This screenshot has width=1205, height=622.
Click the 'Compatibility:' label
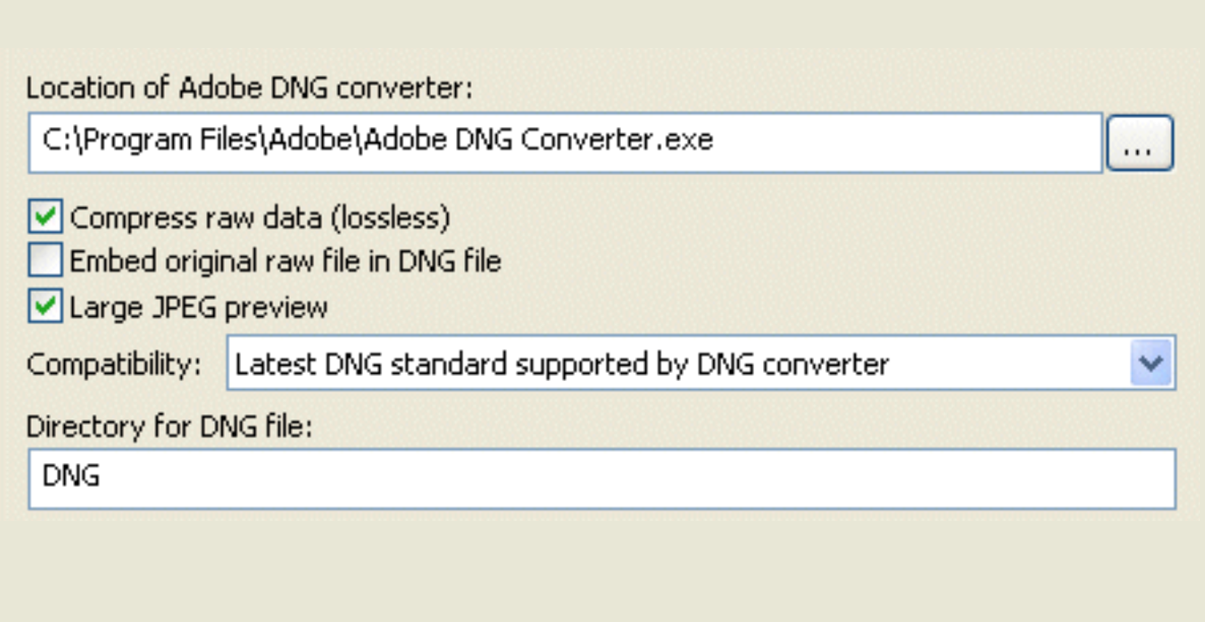pyautogui.click(x=114, y=365)
